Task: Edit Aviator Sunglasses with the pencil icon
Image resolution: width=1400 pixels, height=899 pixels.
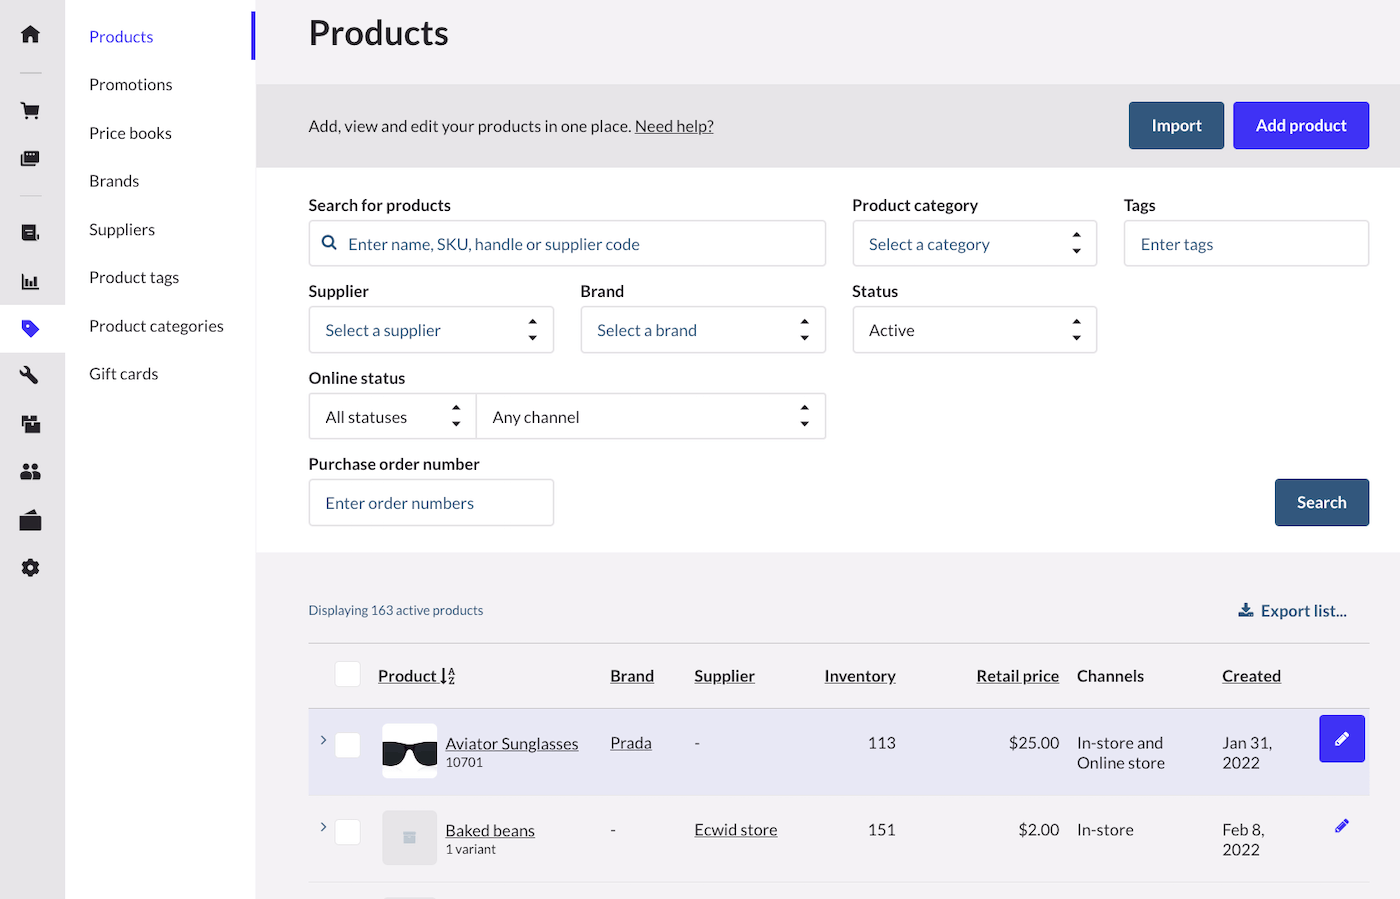Action: click(x=1341, y=738)
